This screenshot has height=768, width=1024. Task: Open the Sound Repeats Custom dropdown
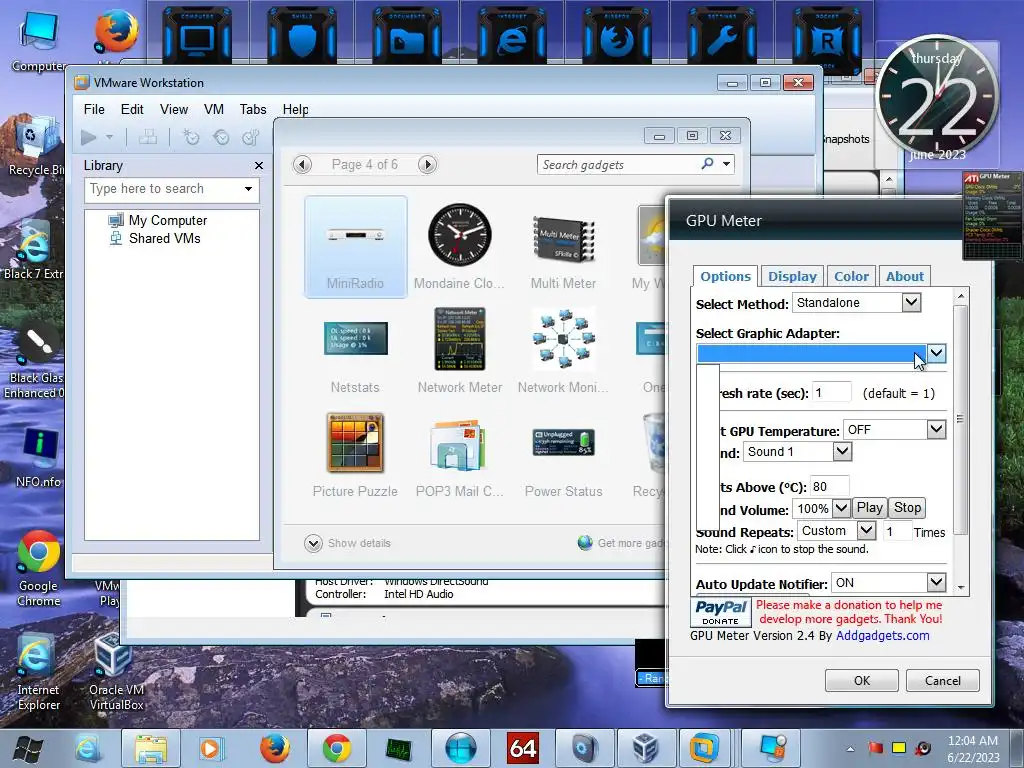point(867,530)
